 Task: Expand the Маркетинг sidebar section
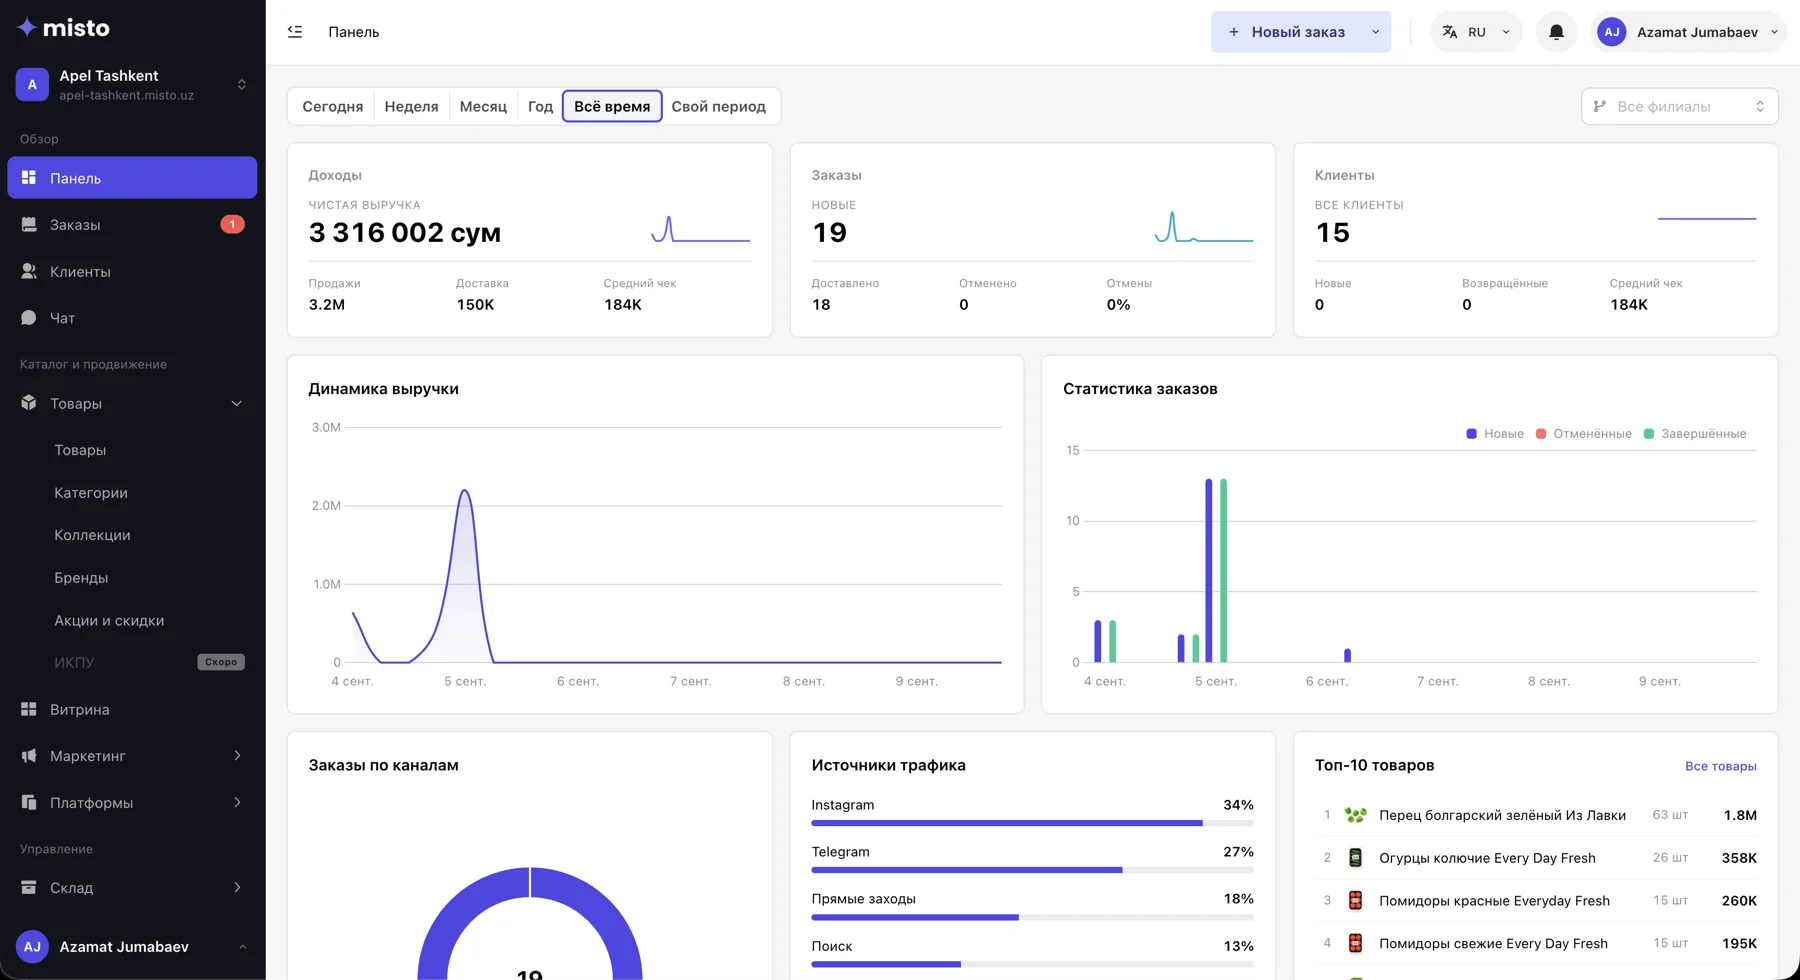(237, 756)
